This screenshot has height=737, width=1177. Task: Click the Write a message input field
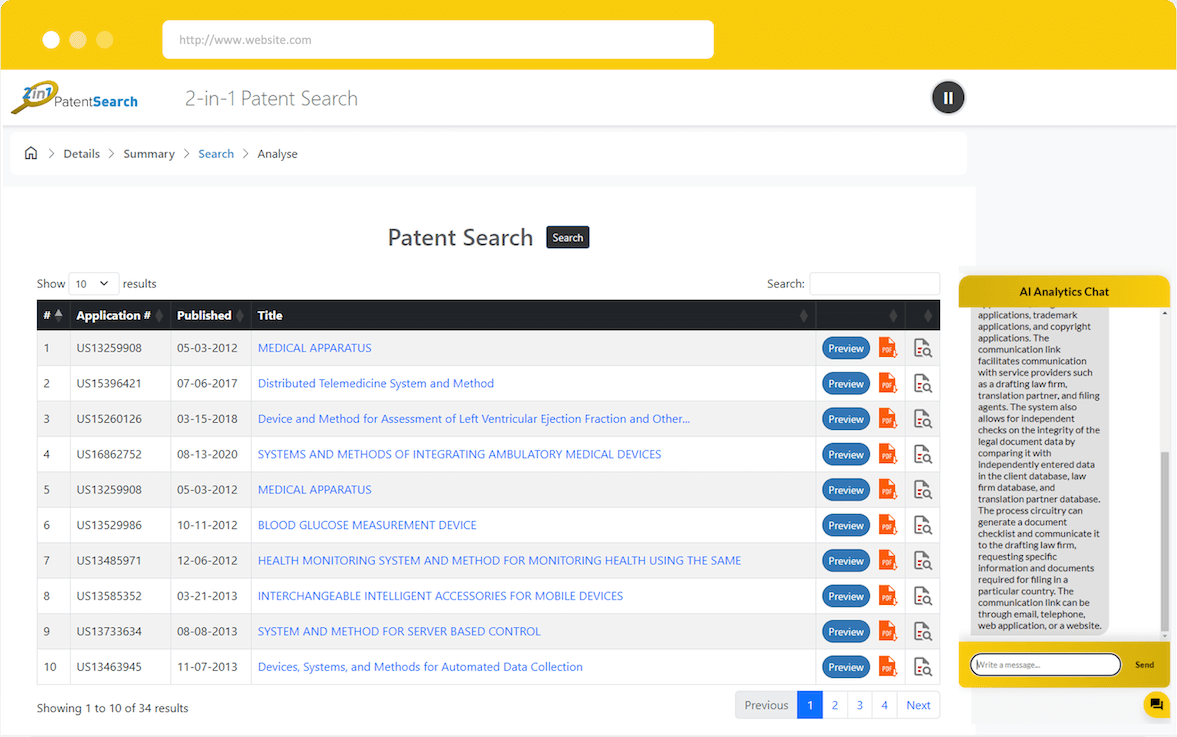(x=1045, y=665)
